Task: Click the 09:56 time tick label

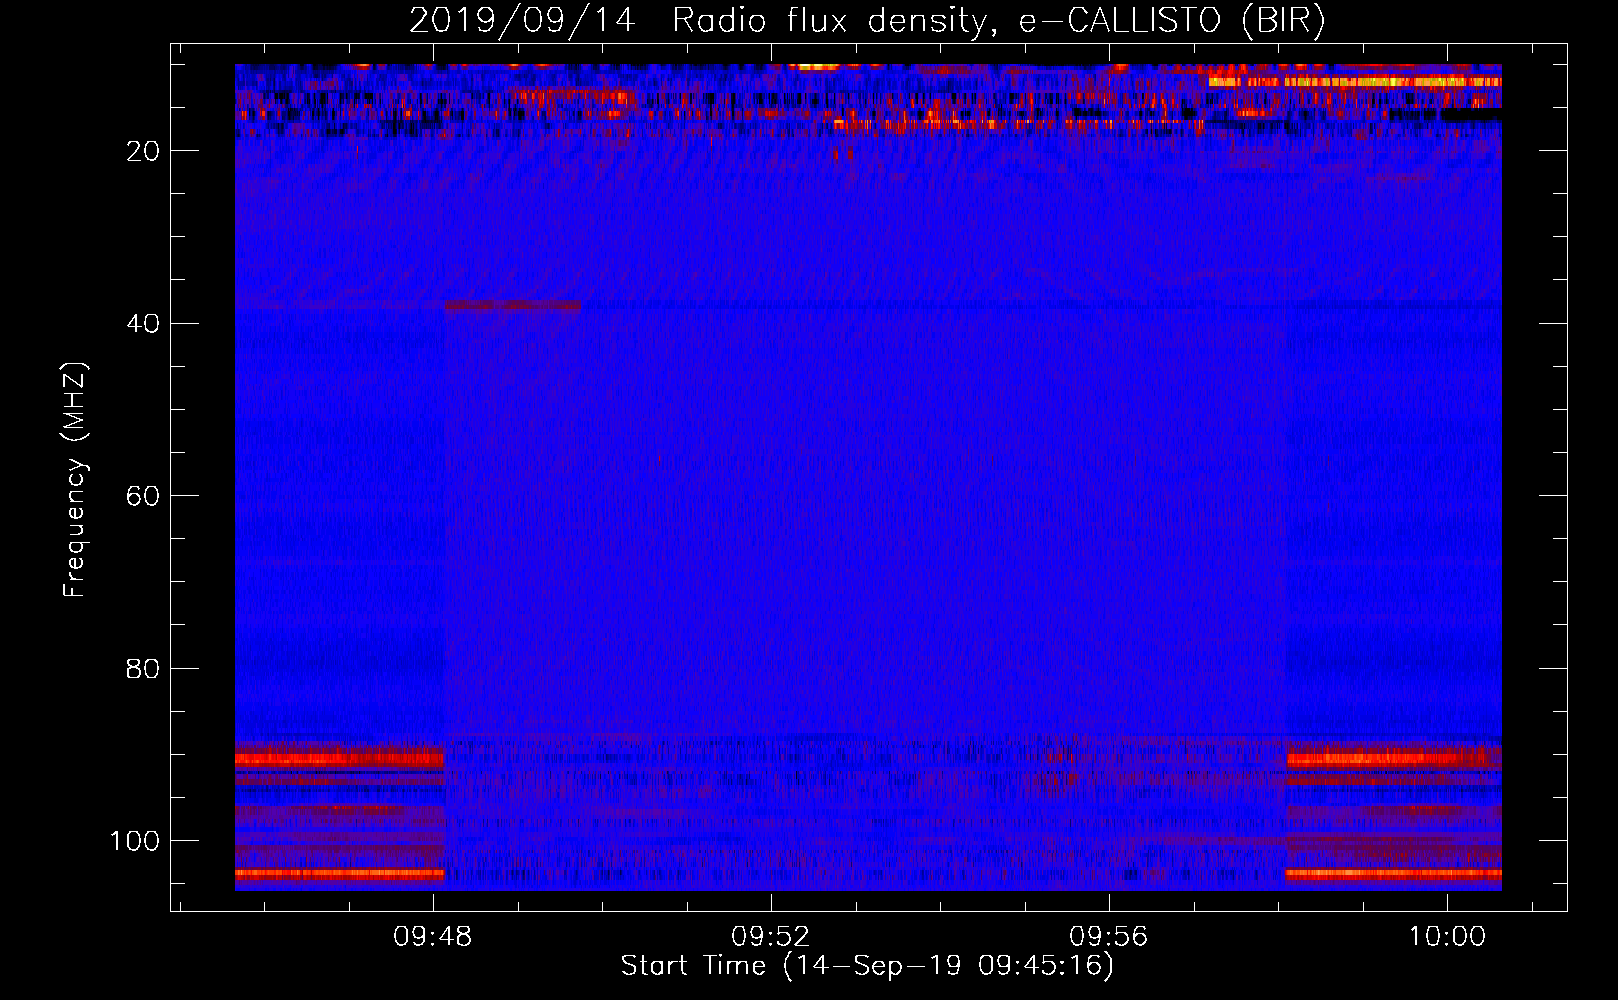Action: pos(1108,937)
